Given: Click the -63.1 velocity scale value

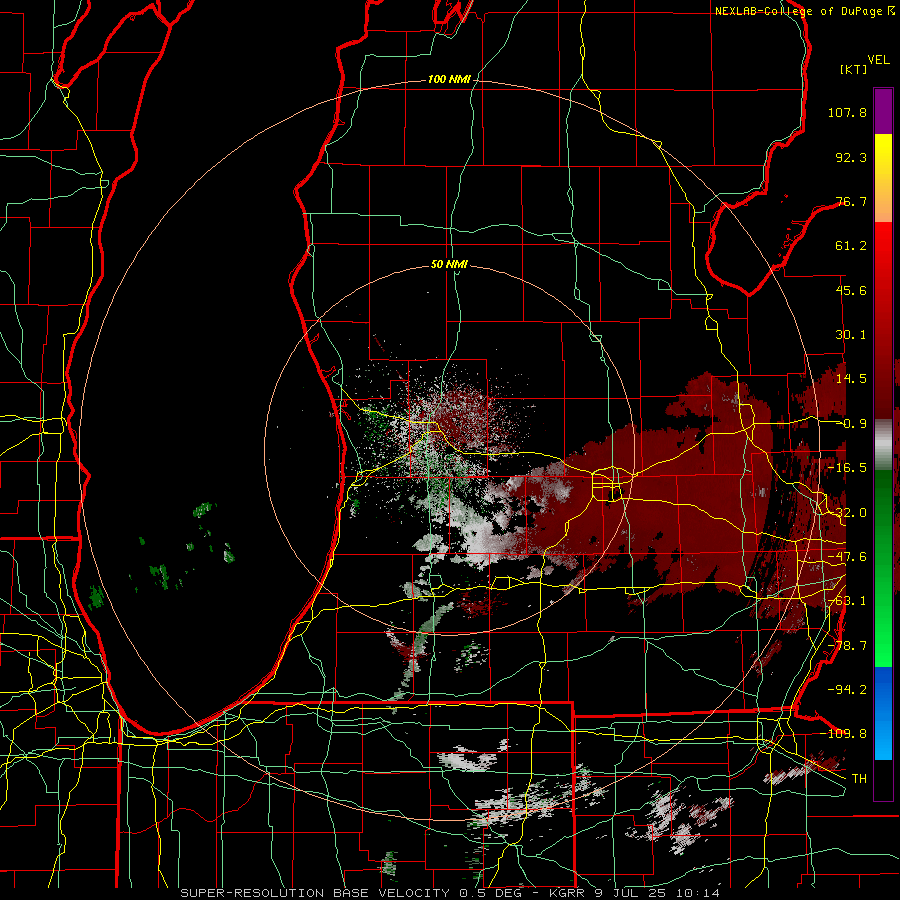Looking at the screenshot, I should tap(847, 601).
